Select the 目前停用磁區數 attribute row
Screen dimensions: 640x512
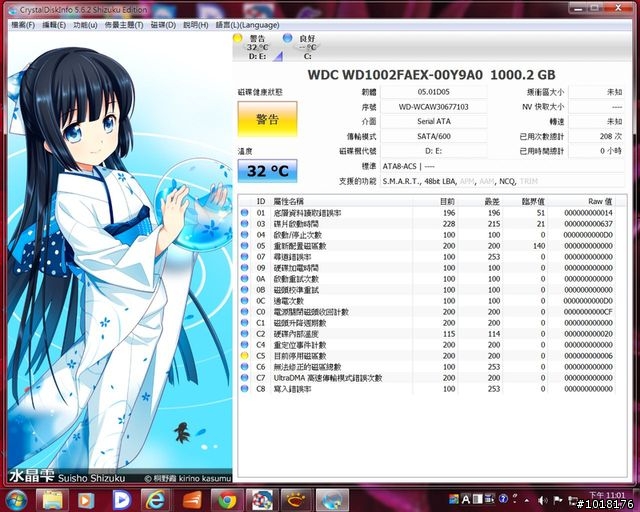click(x=427, y=356)
